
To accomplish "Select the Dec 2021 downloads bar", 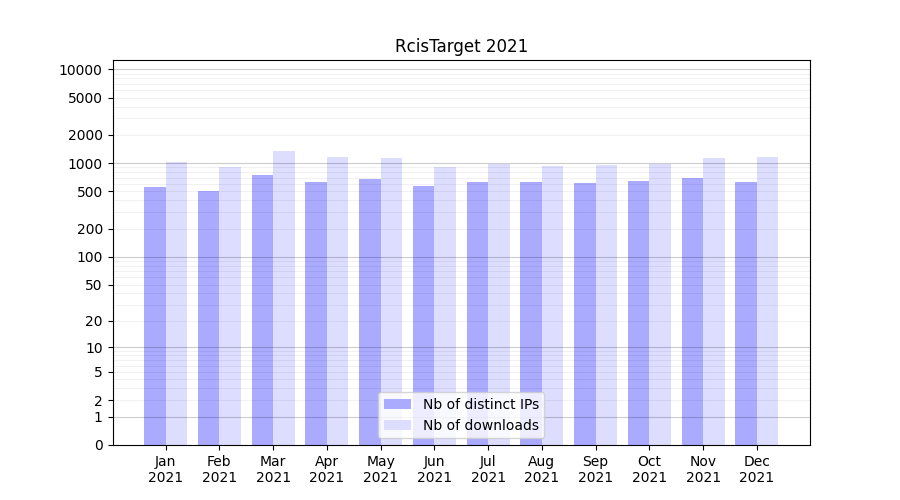I will pyautogui.click(x=767, y=300).
